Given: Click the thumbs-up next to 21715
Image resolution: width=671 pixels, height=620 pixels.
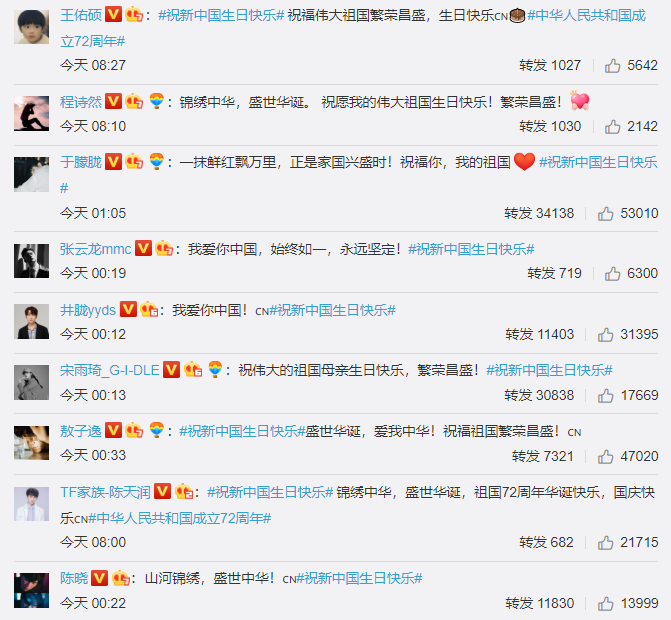Looking at the screenshot, I should [x=606, y=543].
